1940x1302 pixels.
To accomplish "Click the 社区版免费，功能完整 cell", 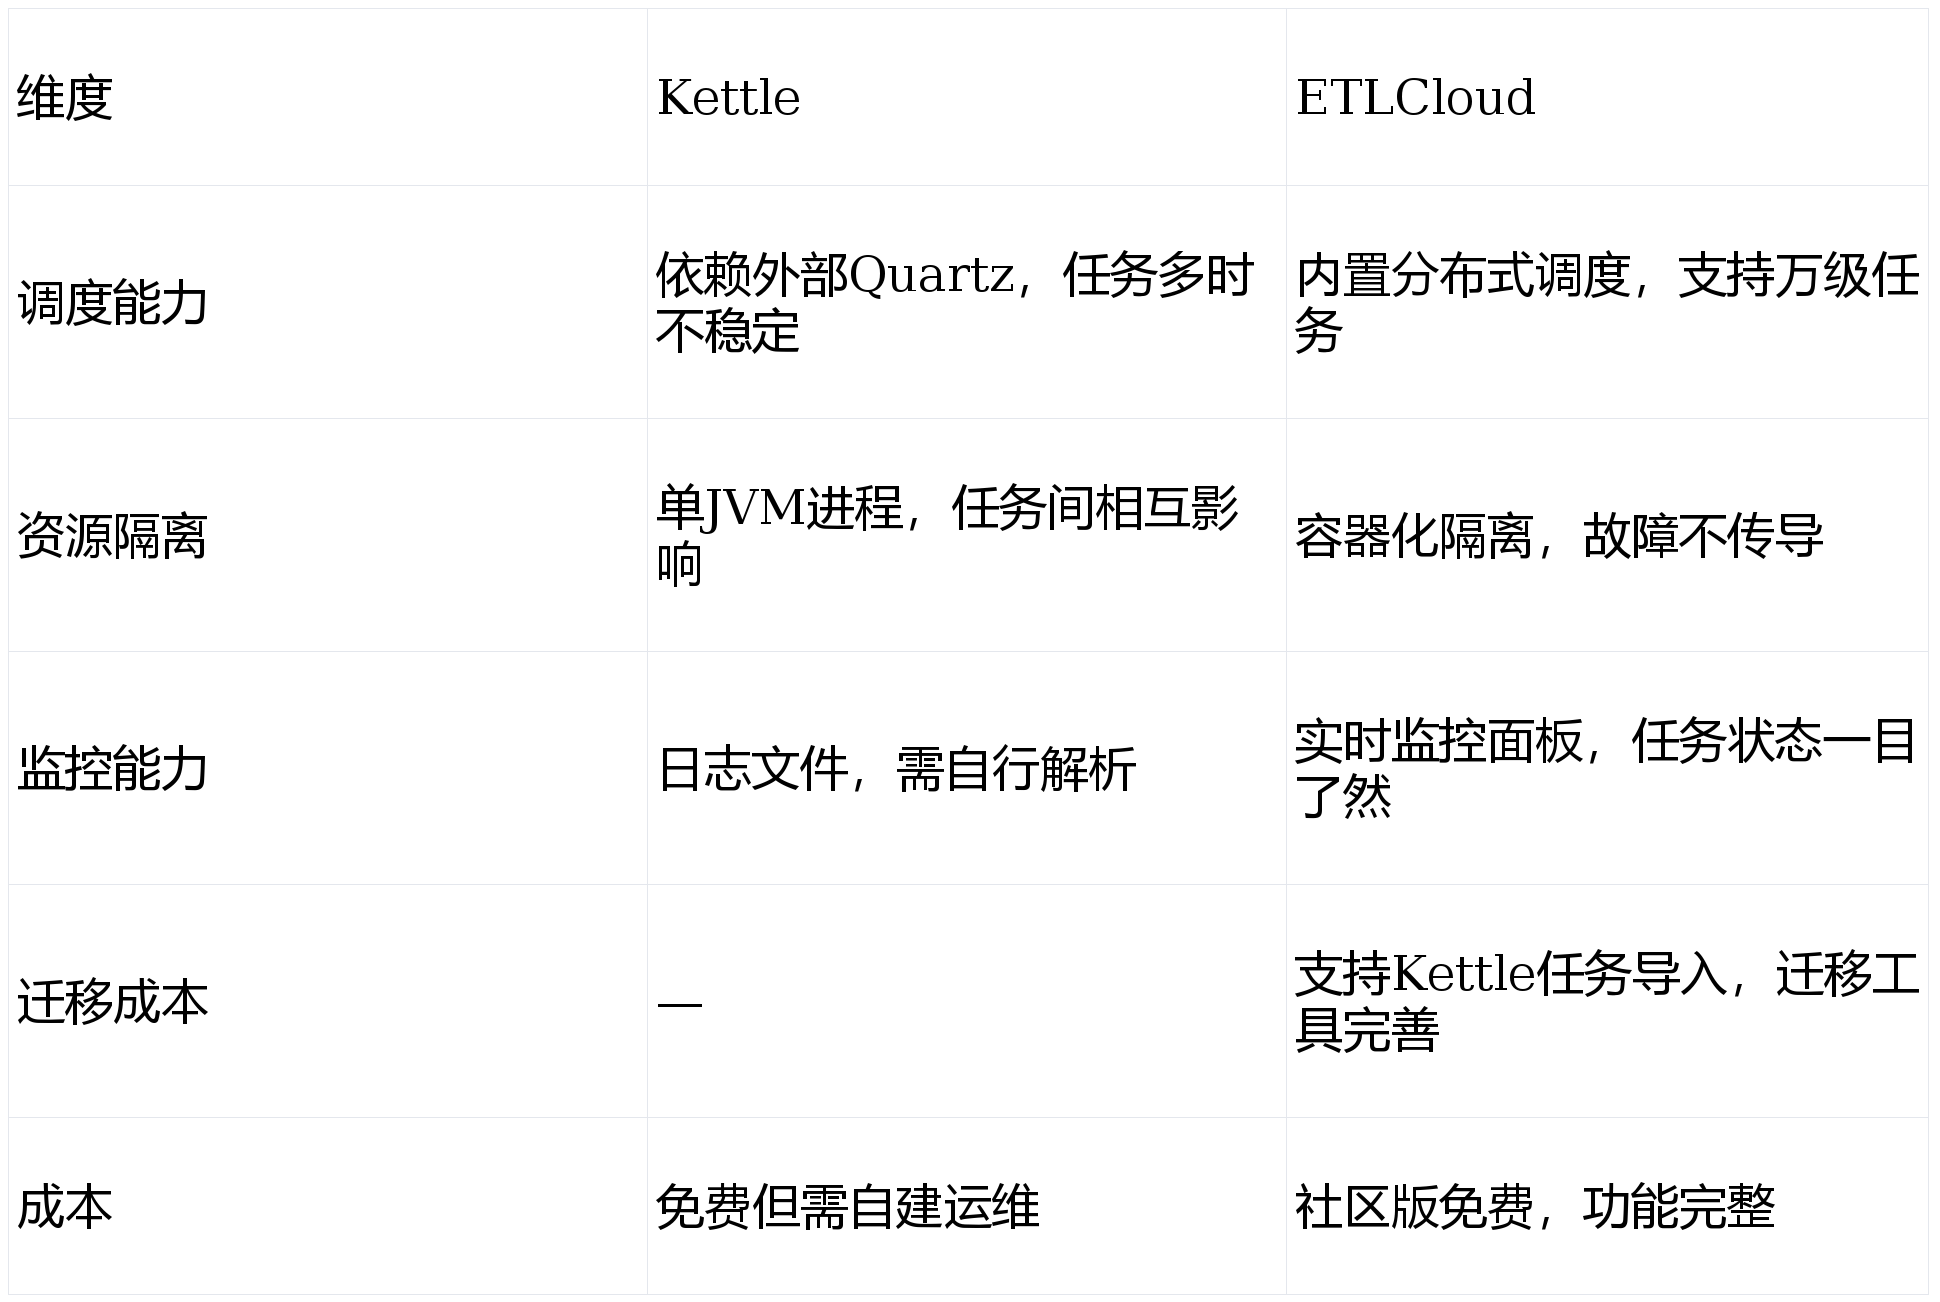I will tap(1607, 1206).
